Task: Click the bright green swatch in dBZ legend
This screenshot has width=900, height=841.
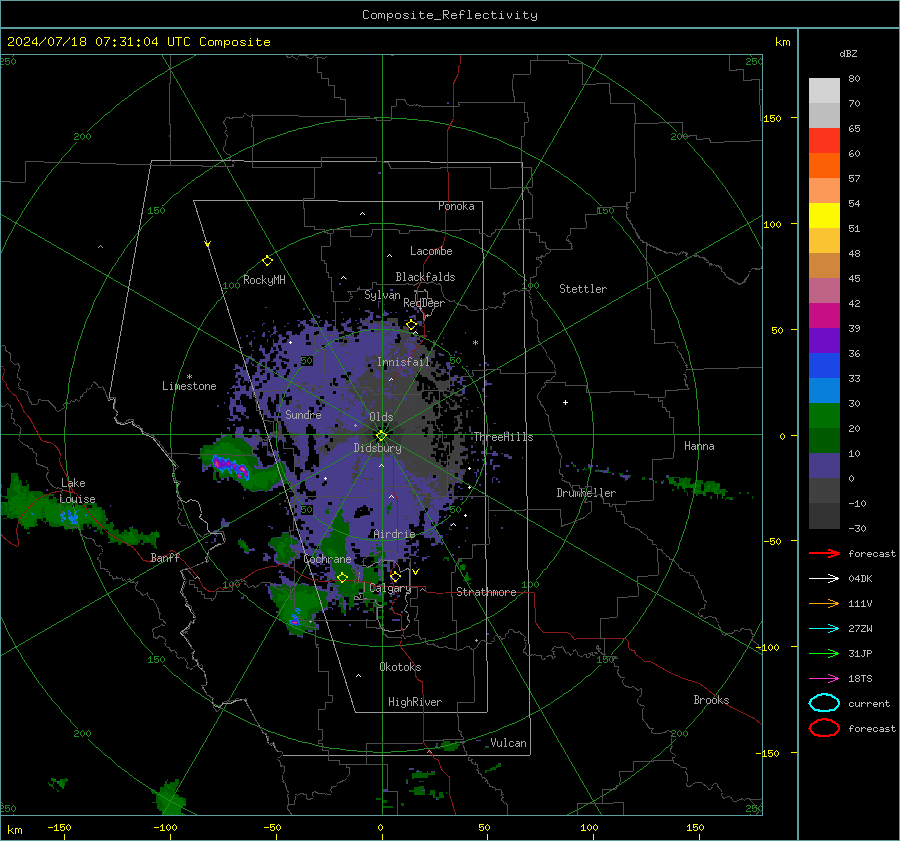Action: point(824,416)
